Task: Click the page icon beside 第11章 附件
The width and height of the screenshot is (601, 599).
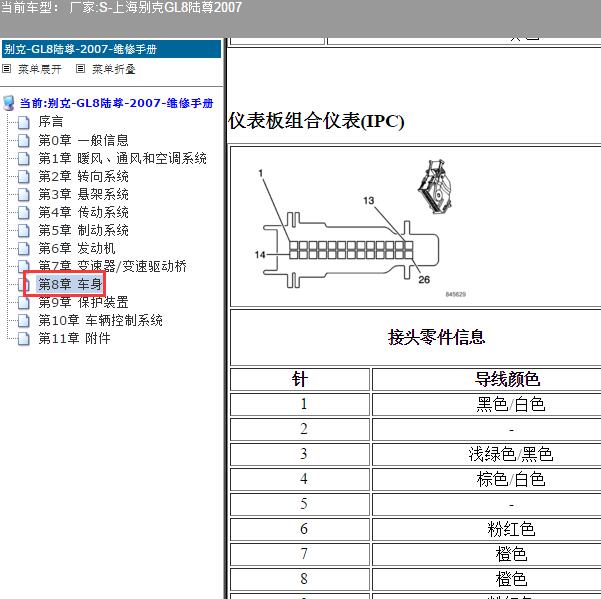Action: (24, 339)
